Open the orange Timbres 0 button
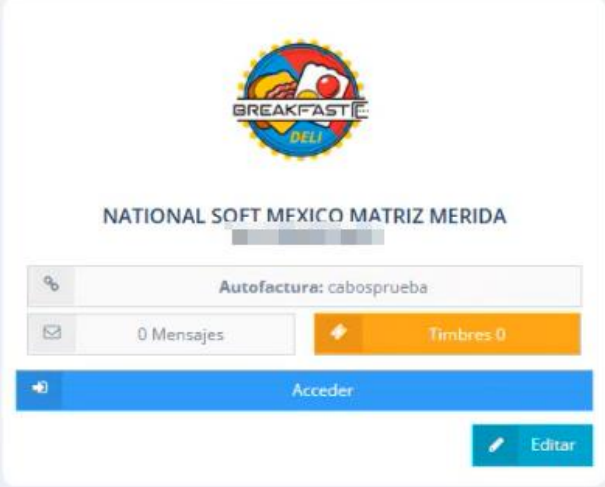This screenshot has width=605, height=487. point(447,334)
